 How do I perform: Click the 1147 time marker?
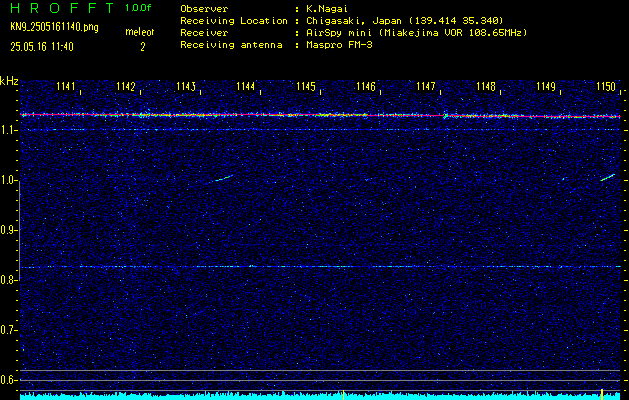point(426,87)
